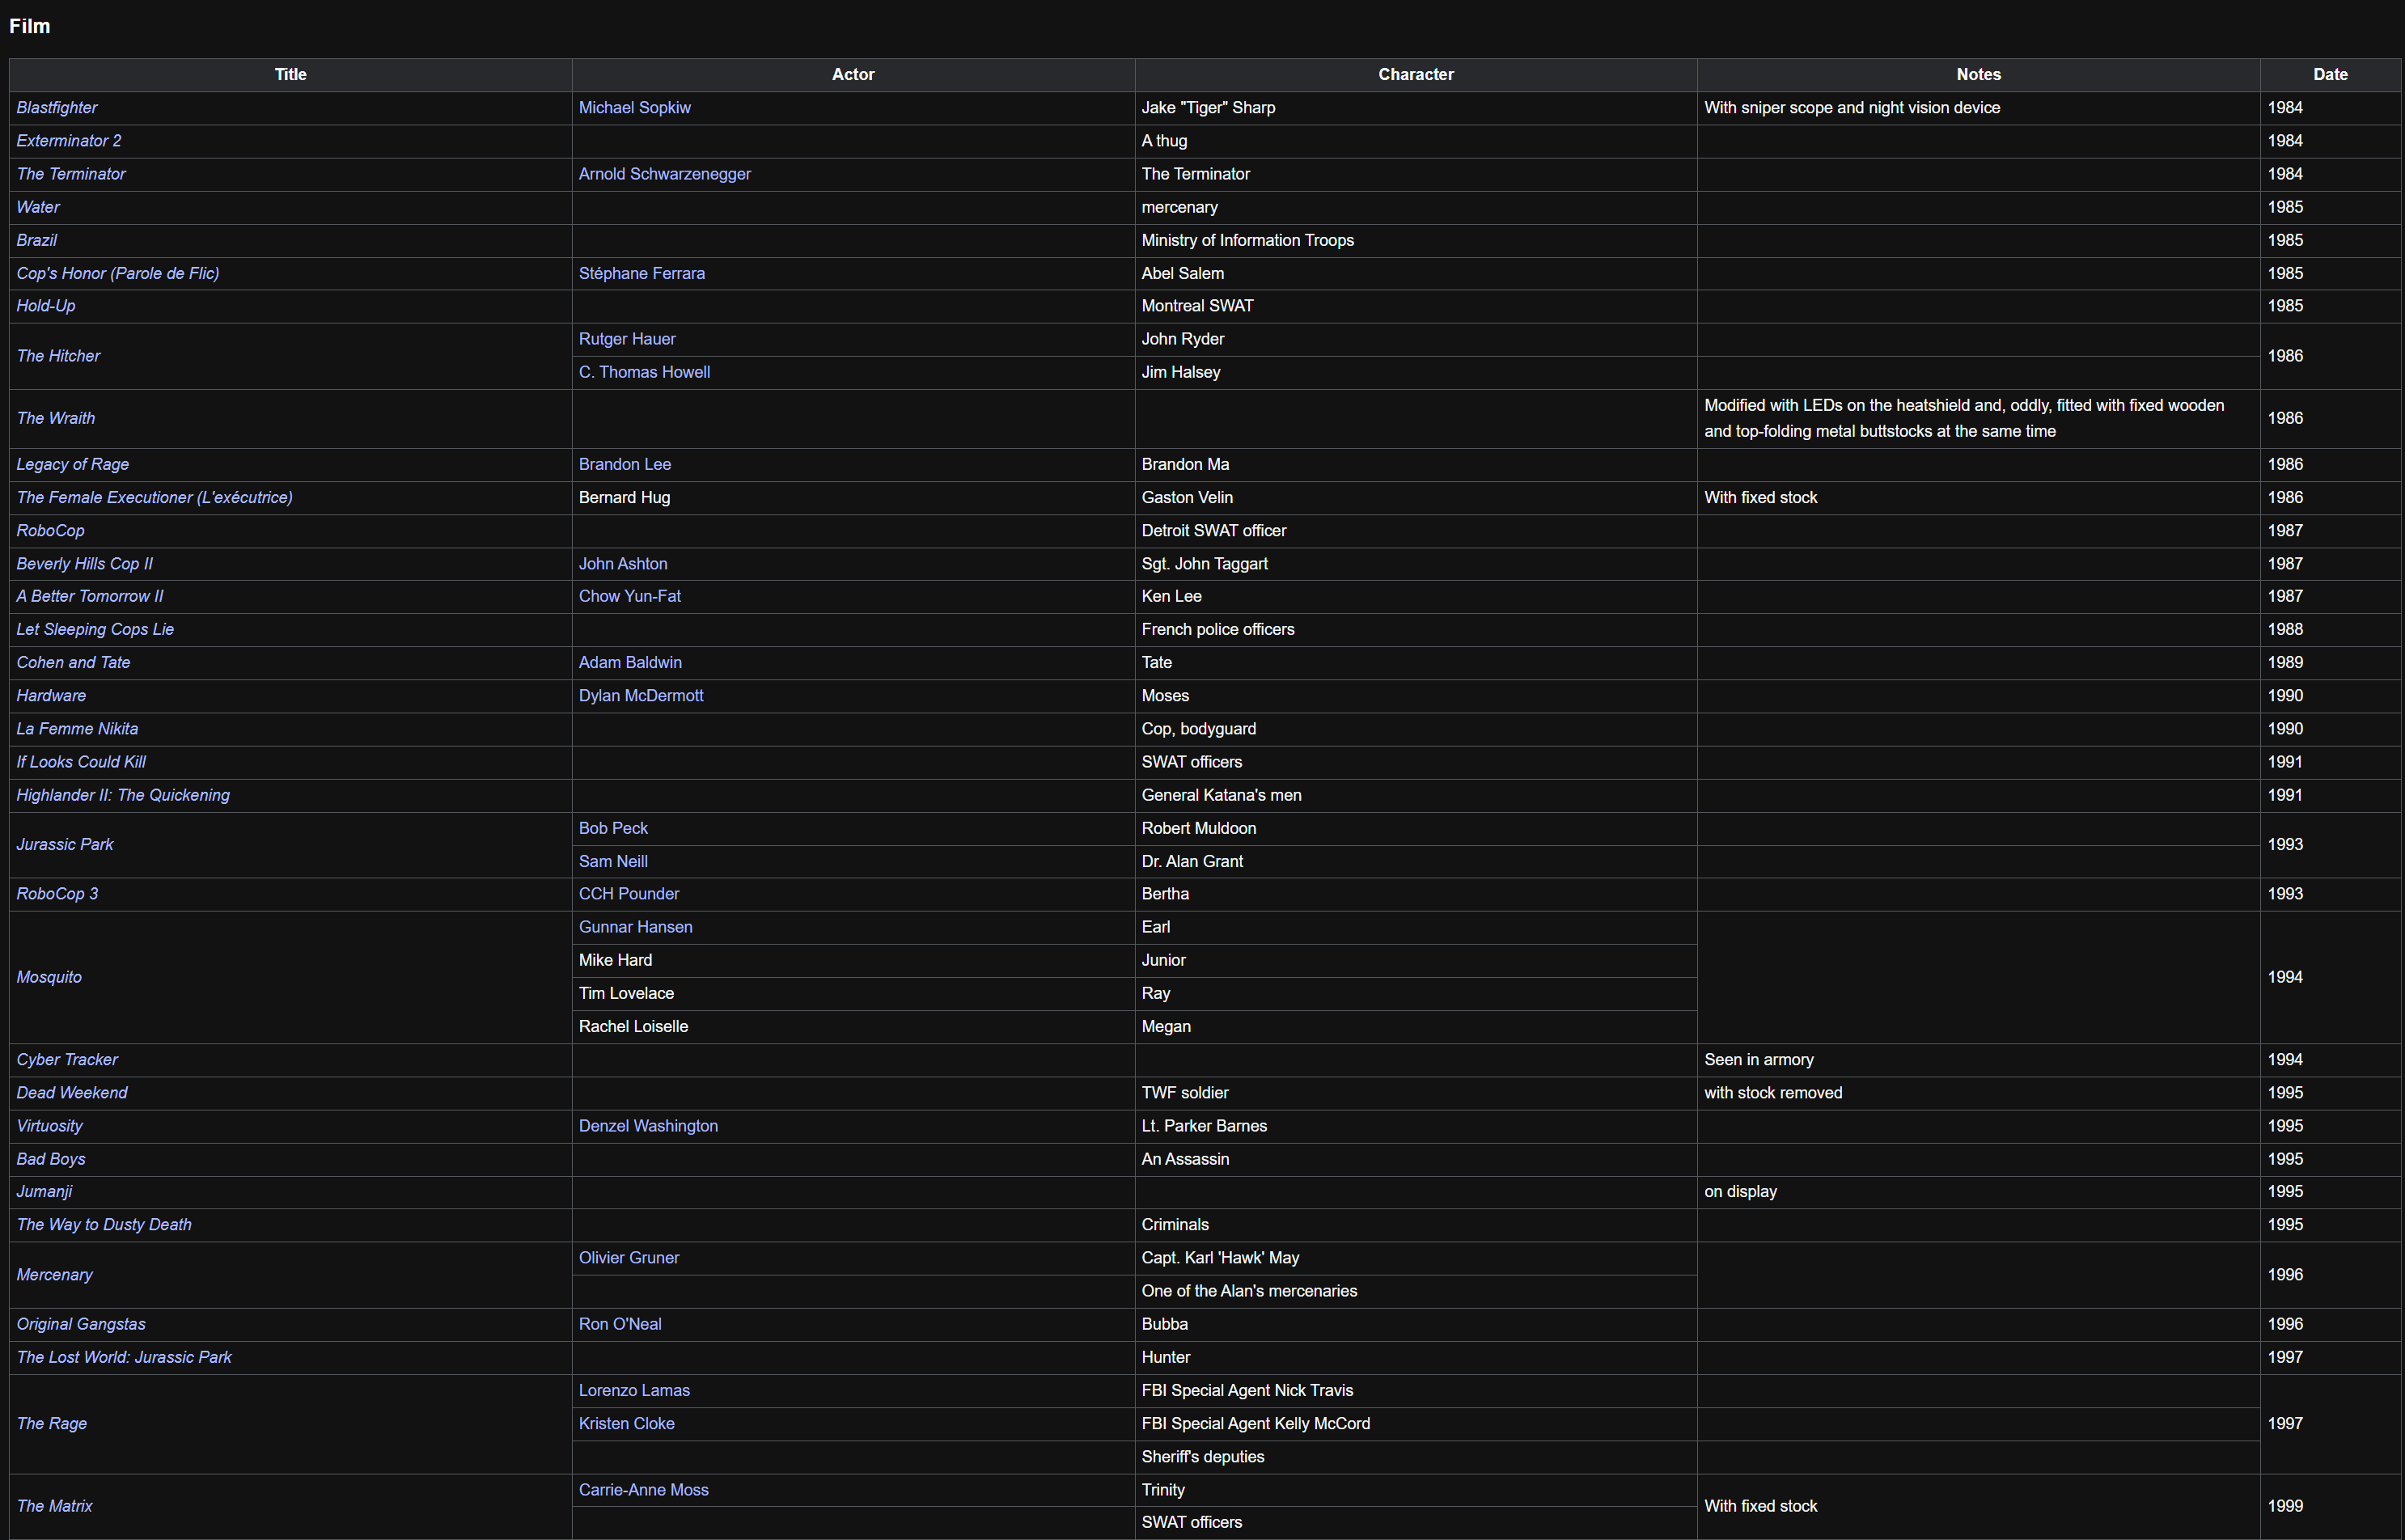
Task: Open the Jurassic Park film link
Action: click(65, 844)
